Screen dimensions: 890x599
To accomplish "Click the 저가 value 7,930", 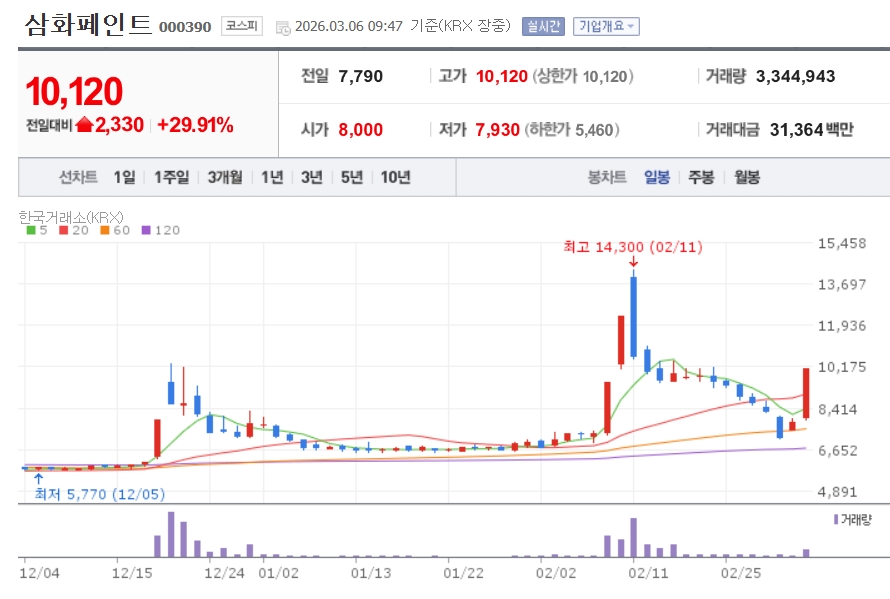I will coord(497,130).
